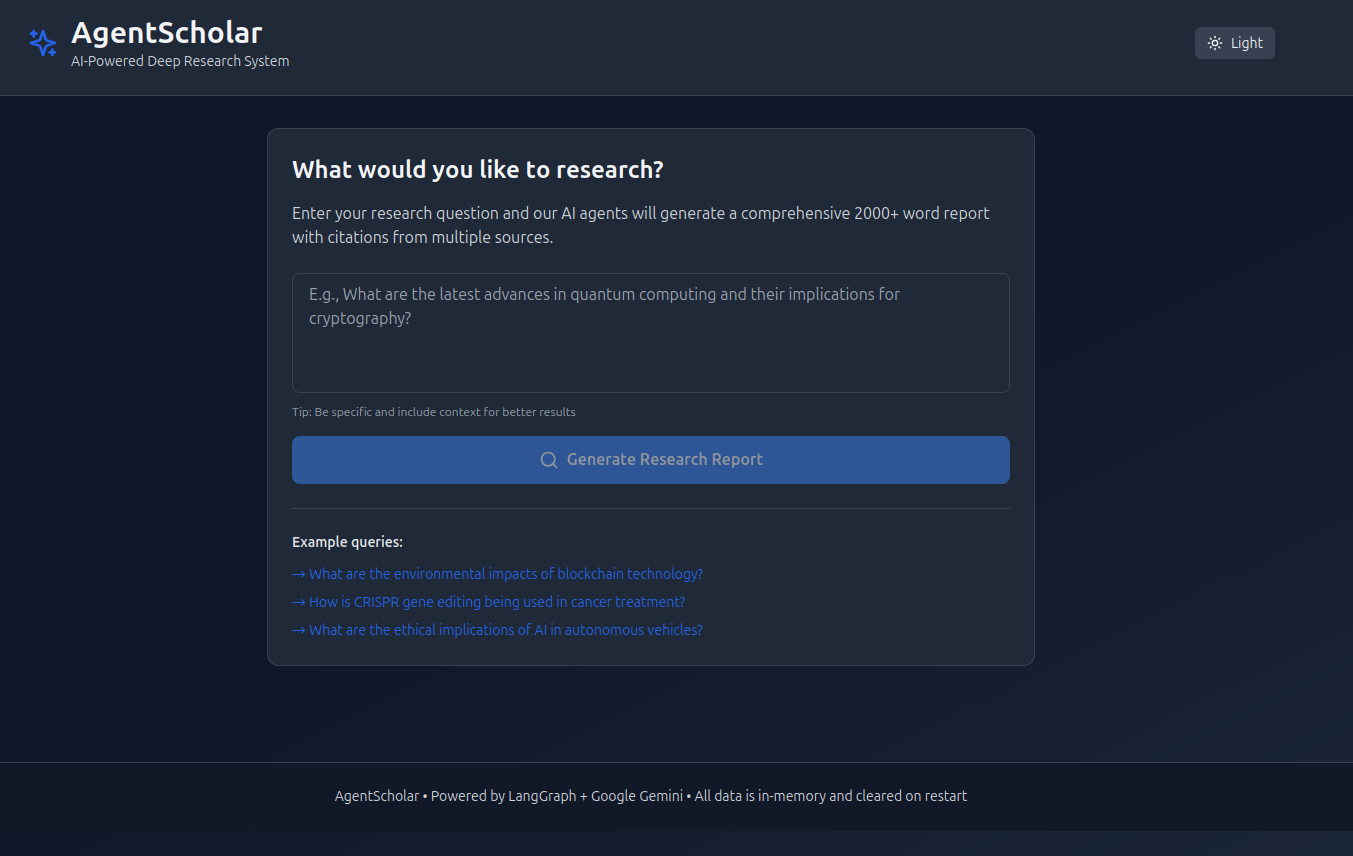Pick the AI ethics autonomous vehicles query
Viewport: 1353px width, 856px height.
[x=505, y=630]
